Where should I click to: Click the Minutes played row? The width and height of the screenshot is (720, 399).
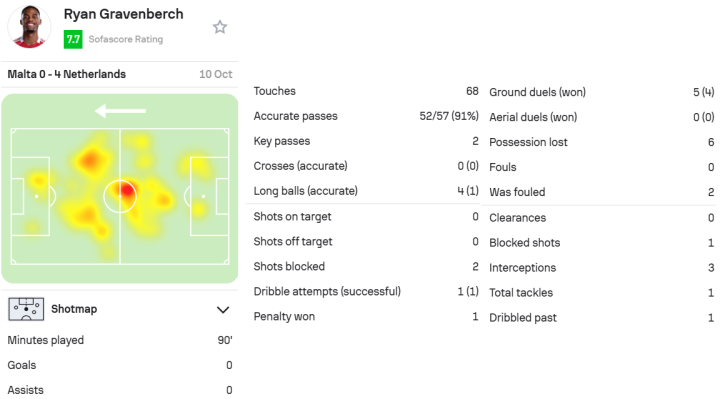point(120,340)
